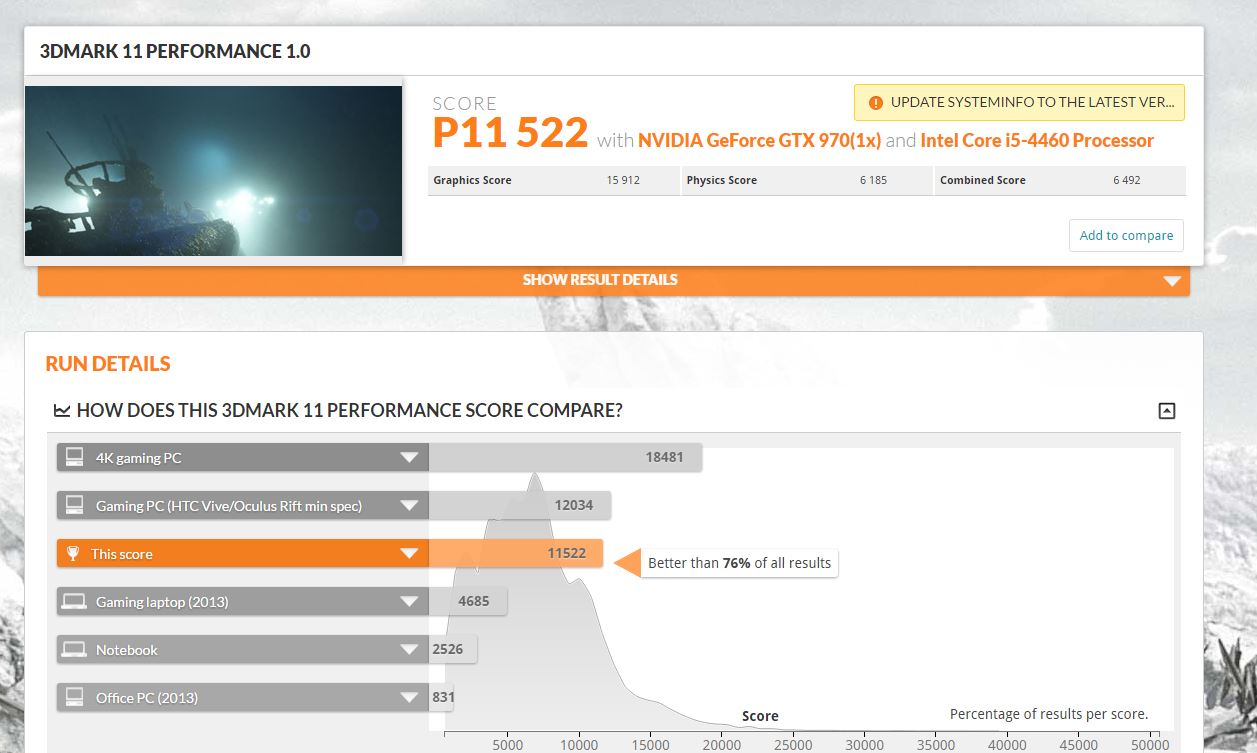Click the laptop icon in Notebook row
The height and width of the screenshot is (753, 1257).
(73, 650)
